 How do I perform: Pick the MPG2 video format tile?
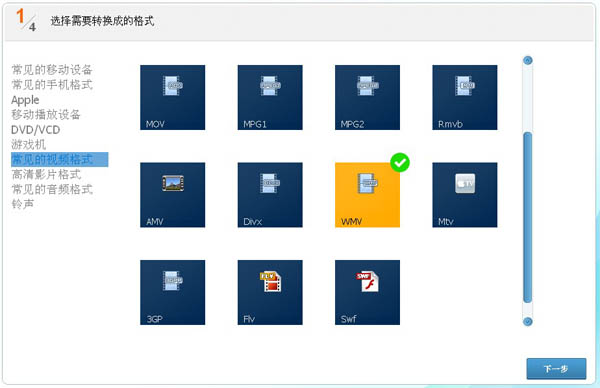click(367, 98)
